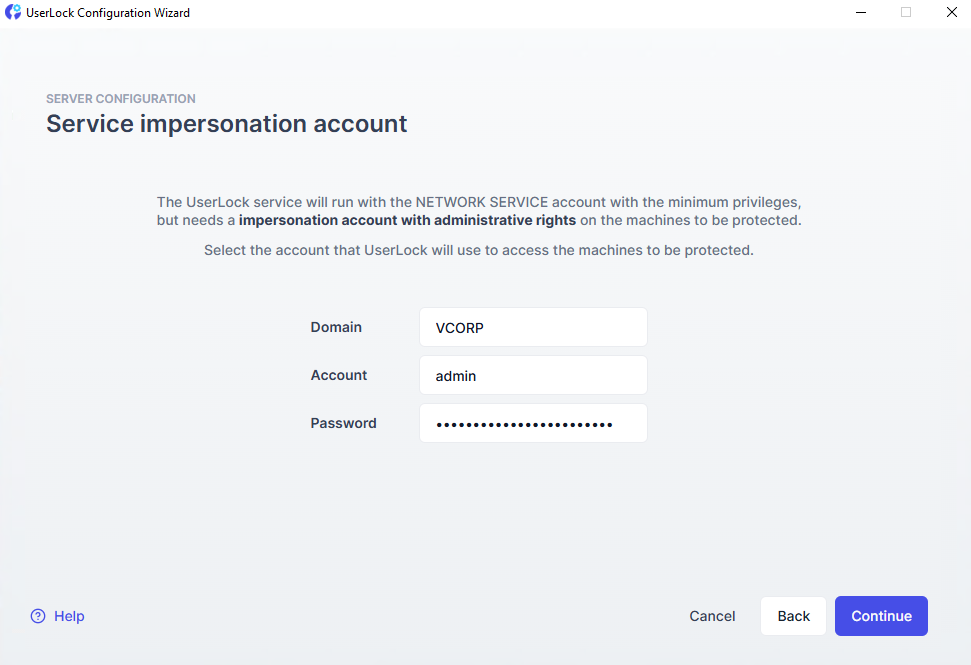Screen dimensions: 971x665
Task: Click the 'Select the account' instruction text
Action: [478, 250]
